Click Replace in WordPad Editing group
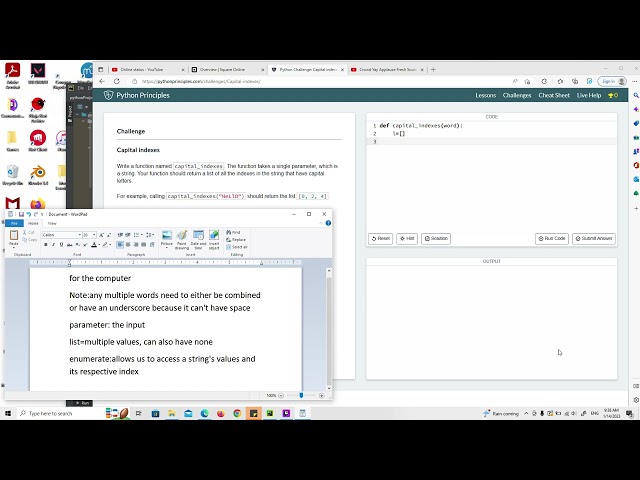This screenshot has width=640, height=480. (x=236, y=240)
